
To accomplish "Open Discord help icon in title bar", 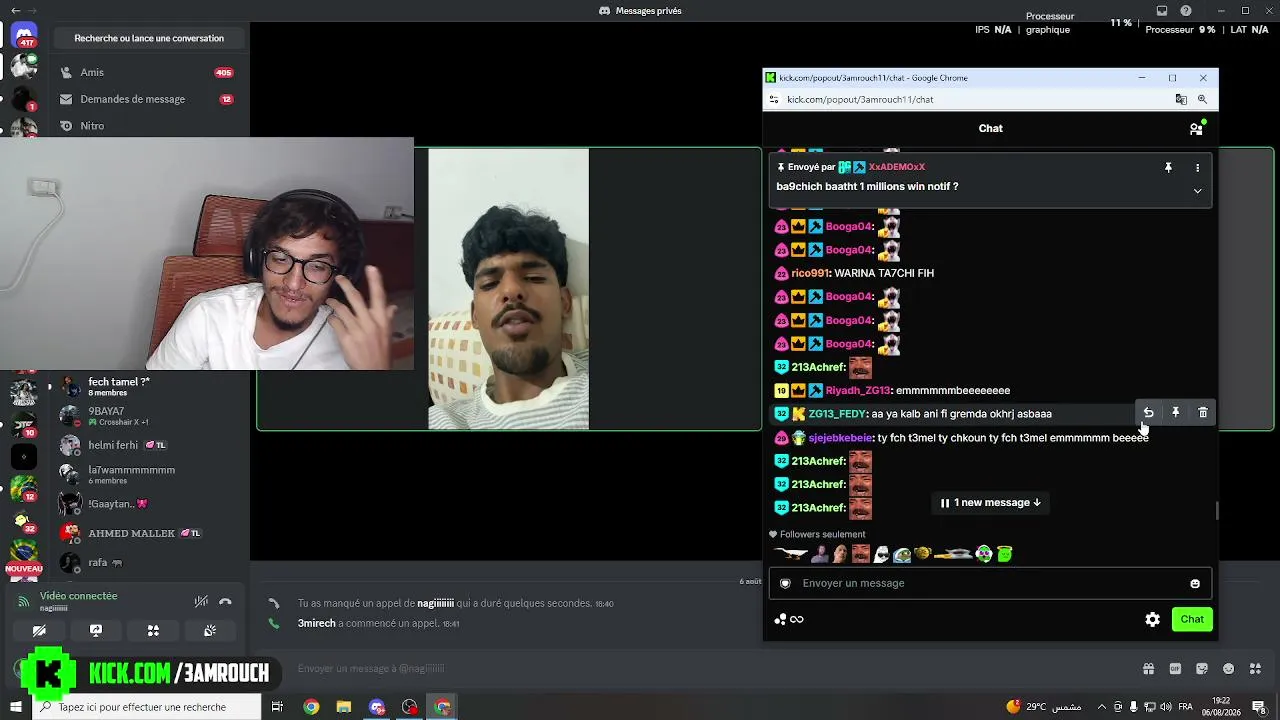I will click(1186, 11).
